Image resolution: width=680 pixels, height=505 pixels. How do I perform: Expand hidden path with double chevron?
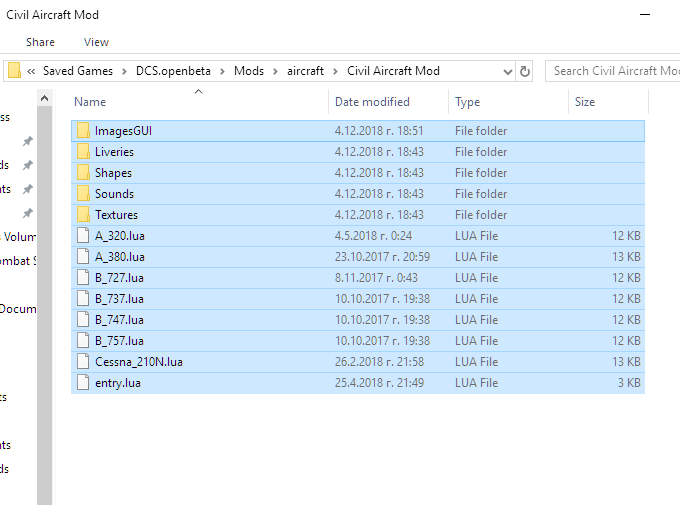click(x=31, y=72)
